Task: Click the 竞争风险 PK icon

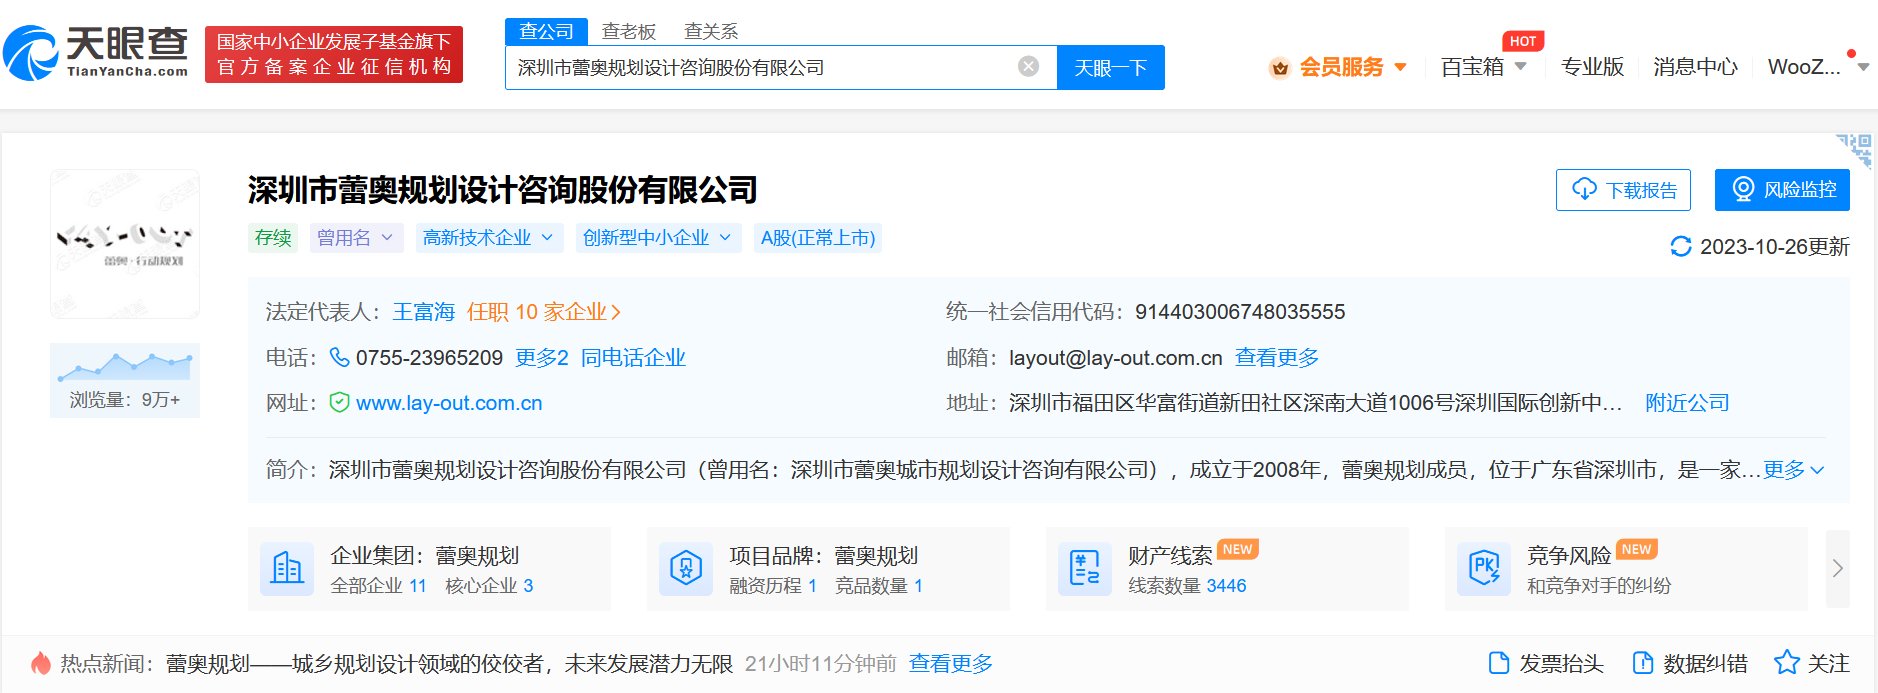Action: [x=1484, y=568]
